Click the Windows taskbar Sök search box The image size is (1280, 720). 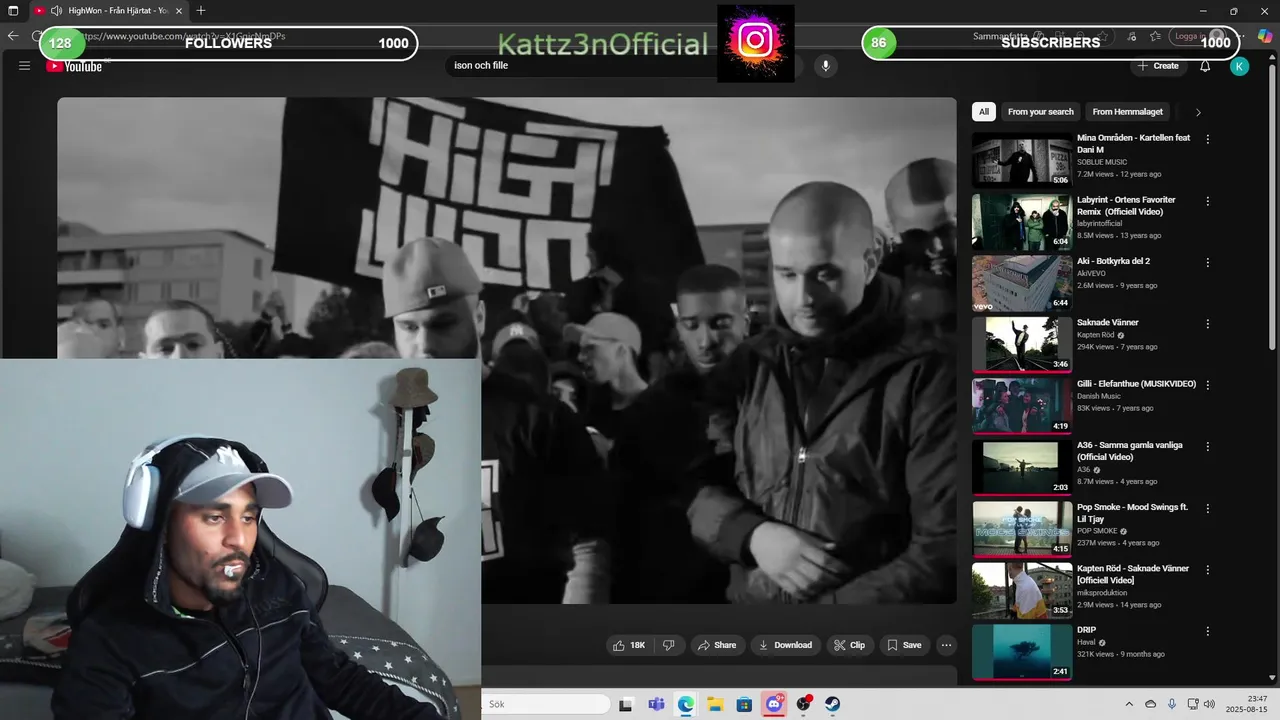(546, 704)
